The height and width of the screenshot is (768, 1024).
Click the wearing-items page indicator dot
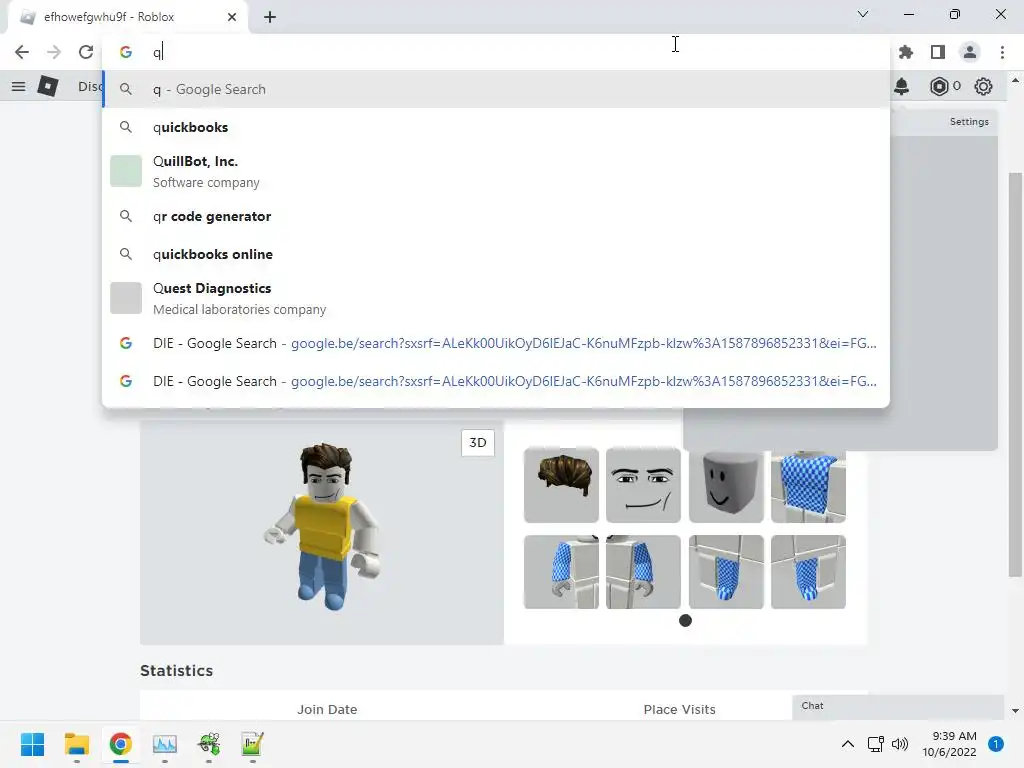click(685, 620)
